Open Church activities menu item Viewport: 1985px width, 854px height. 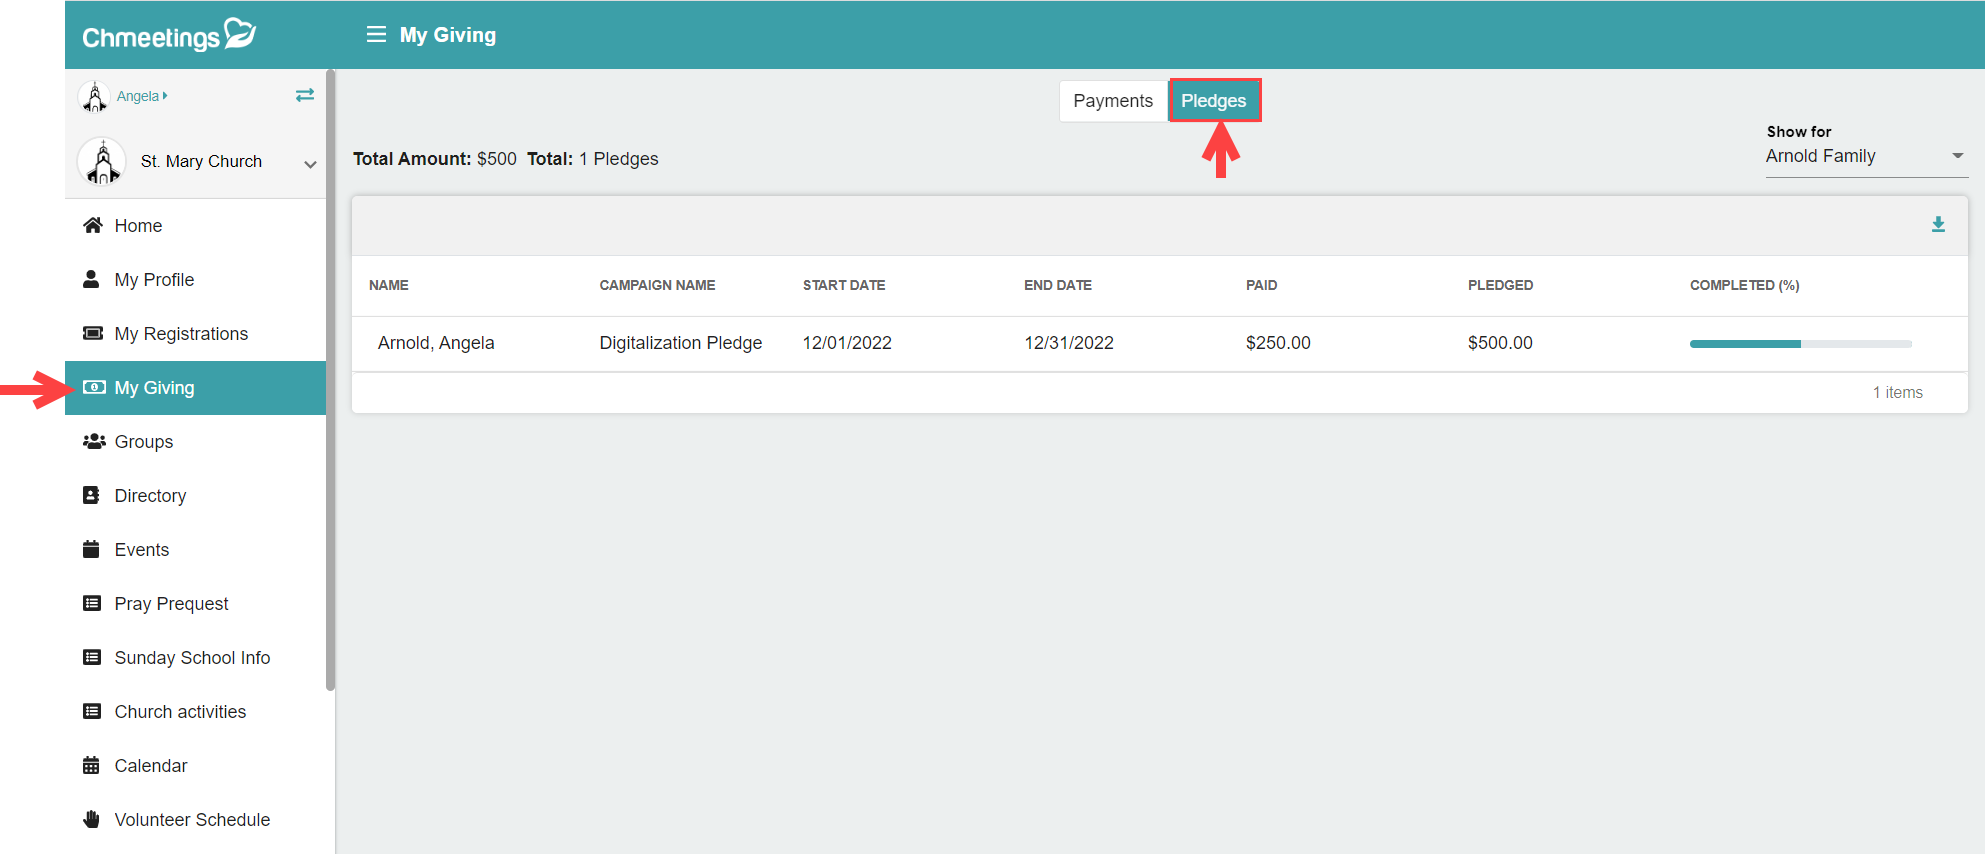pyautogui.click(x=195, y=712)
